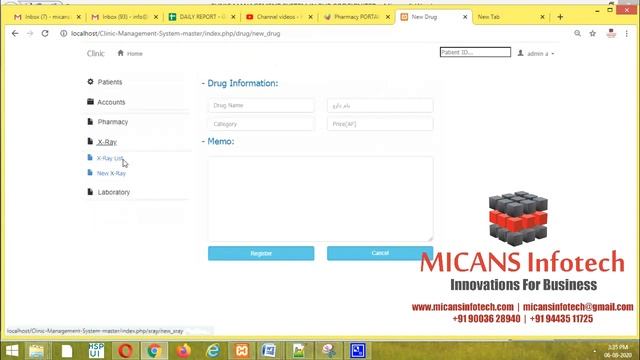Go to Home in the navbar
This screenshot has width=640, height=360.
[x=130, y=53]
